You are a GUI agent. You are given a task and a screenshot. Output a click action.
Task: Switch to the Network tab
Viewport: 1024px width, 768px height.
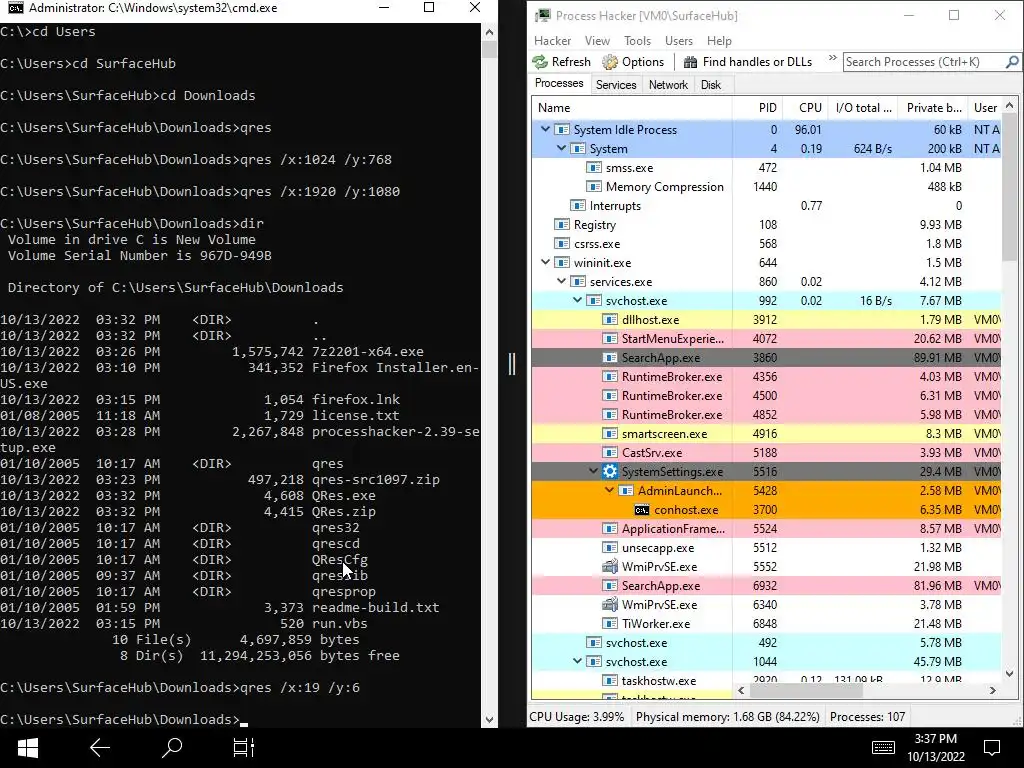click(668, 85)
